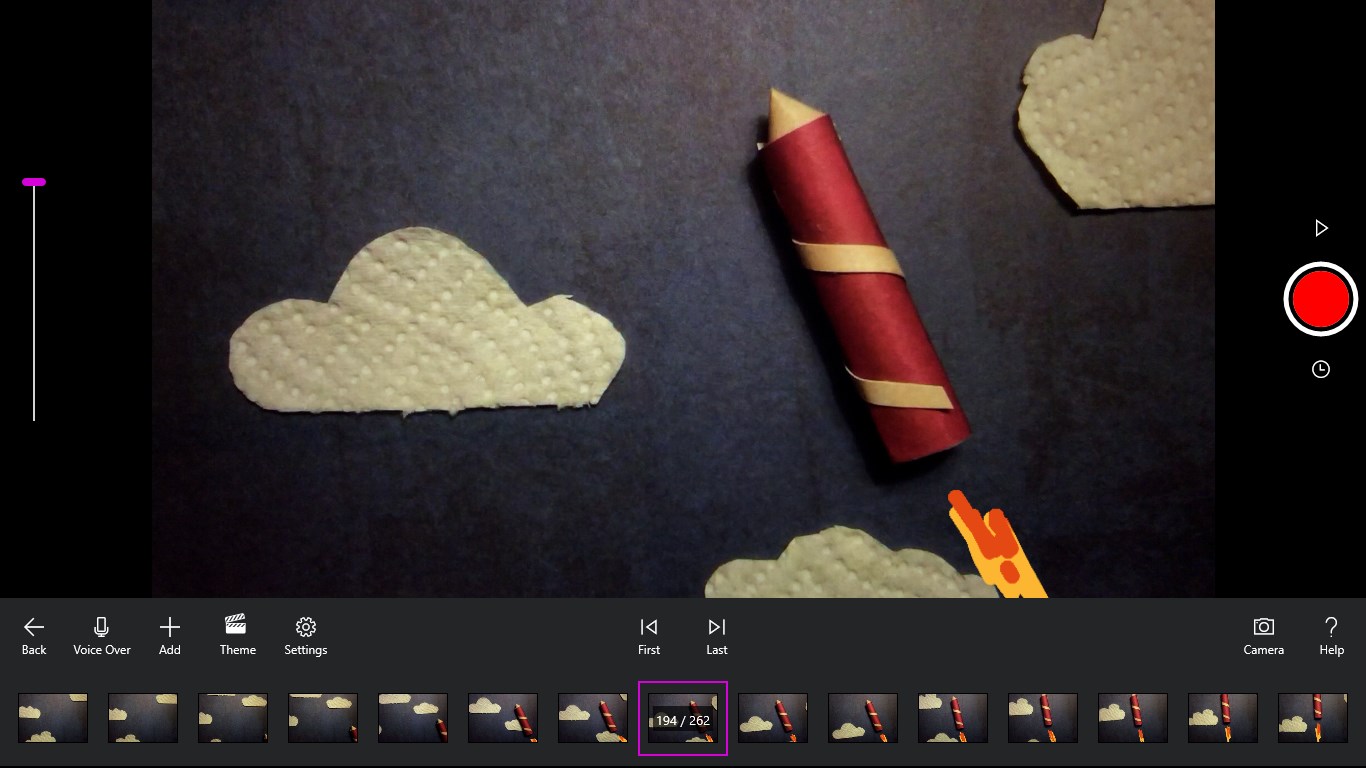
Task: Open the timer clock icon
Action: tap(1321, 370)
